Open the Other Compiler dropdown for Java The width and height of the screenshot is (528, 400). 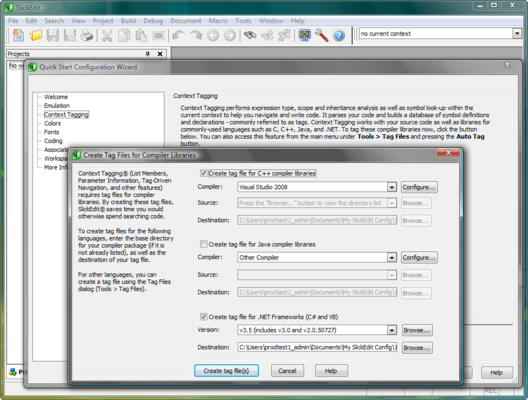pos(391,258)
